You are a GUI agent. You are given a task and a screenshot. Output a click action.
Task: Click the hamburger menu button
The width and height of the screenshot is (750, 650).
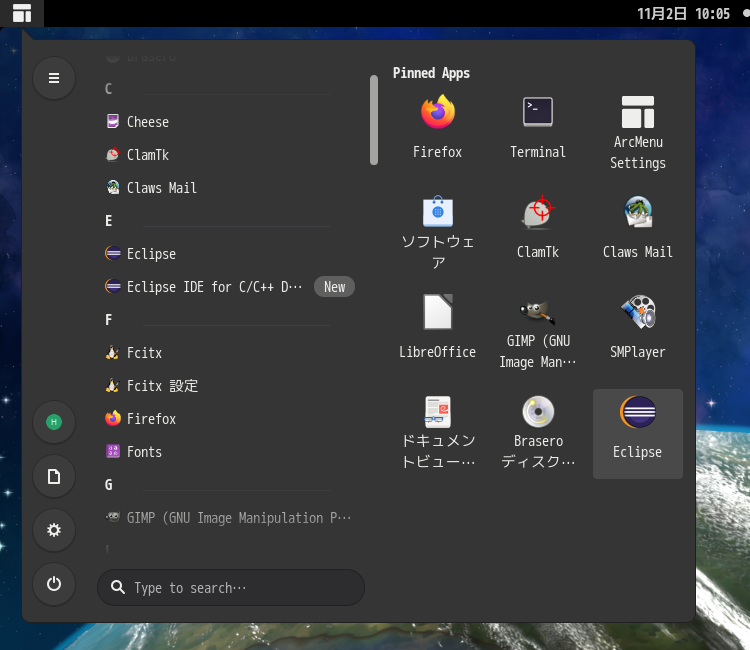pos(54,78)
